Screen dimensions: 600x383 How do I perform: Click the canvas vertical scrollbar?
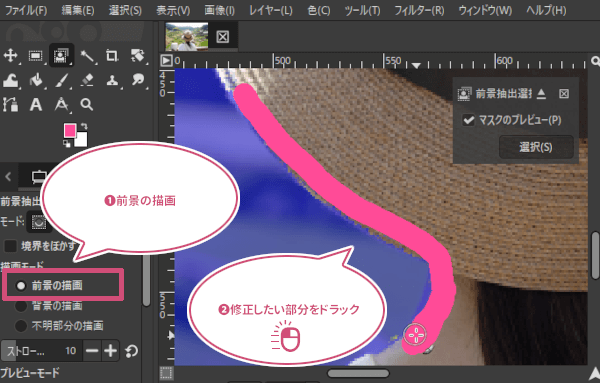pyautogui.click(x=595, y=255)
